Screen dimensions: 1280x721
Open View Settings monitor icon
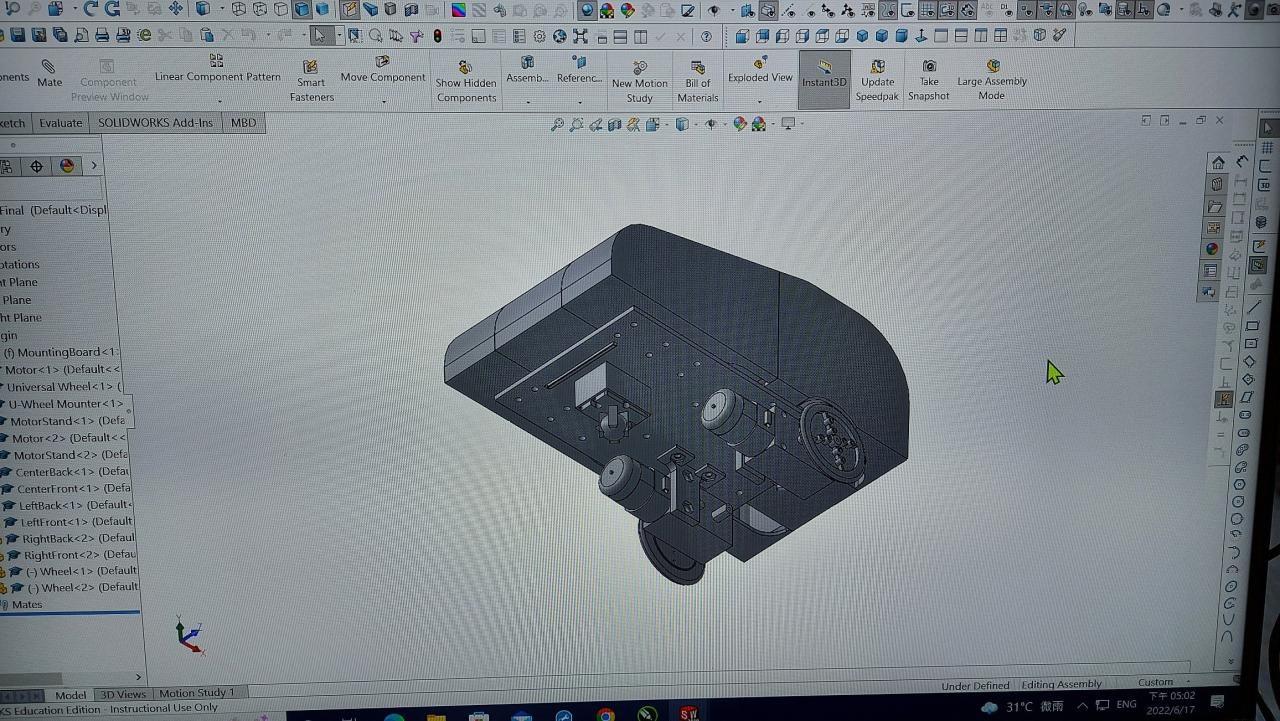pyautogui.click(x=789, y=125)
